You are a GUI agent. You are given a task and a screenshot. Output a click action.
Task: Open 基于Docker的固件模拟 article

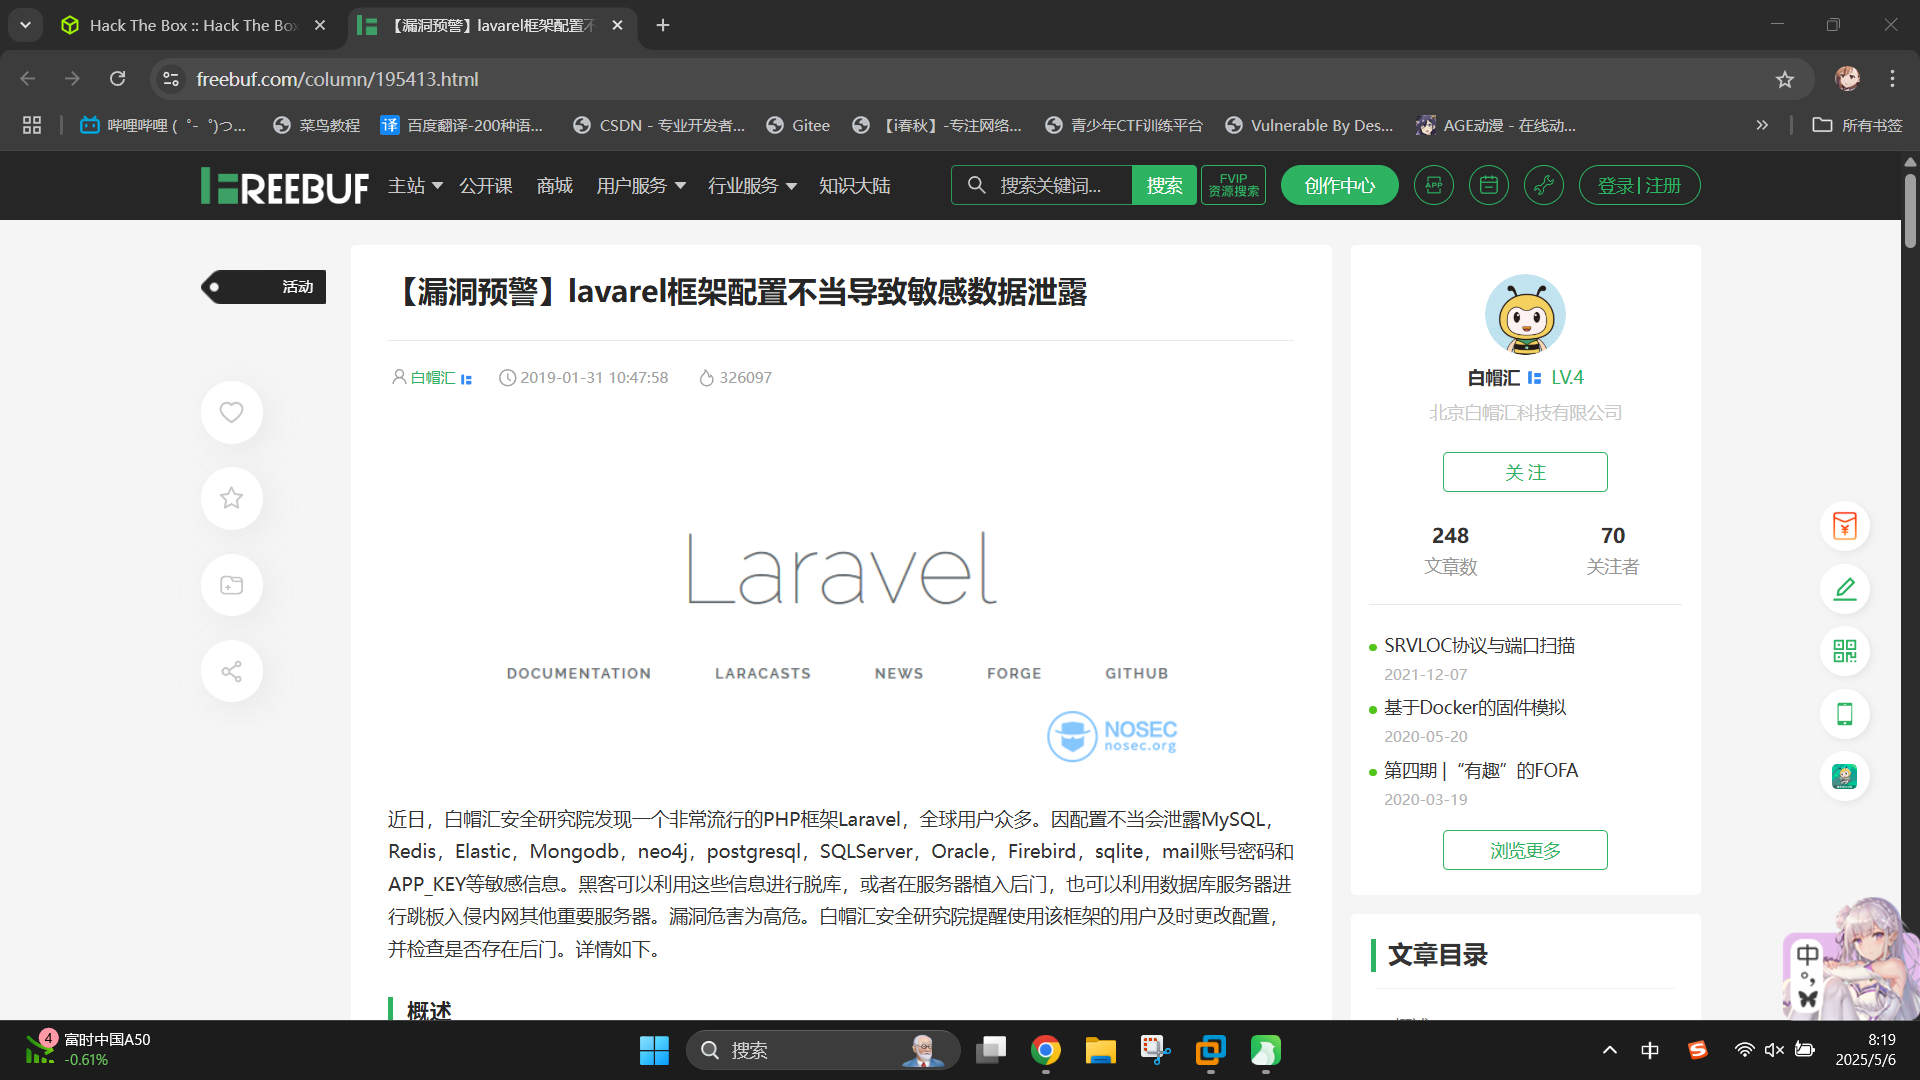click(1475, 708)
